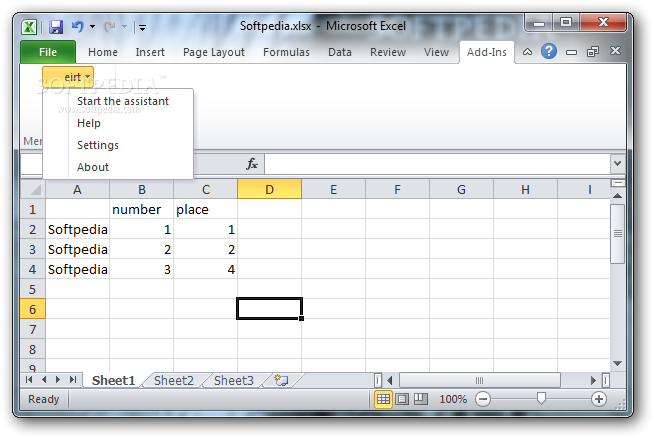The height and width of the screenshot is (438, 654).
Task: Click cell C4 with value 4
Action: [x=206, y=269]
